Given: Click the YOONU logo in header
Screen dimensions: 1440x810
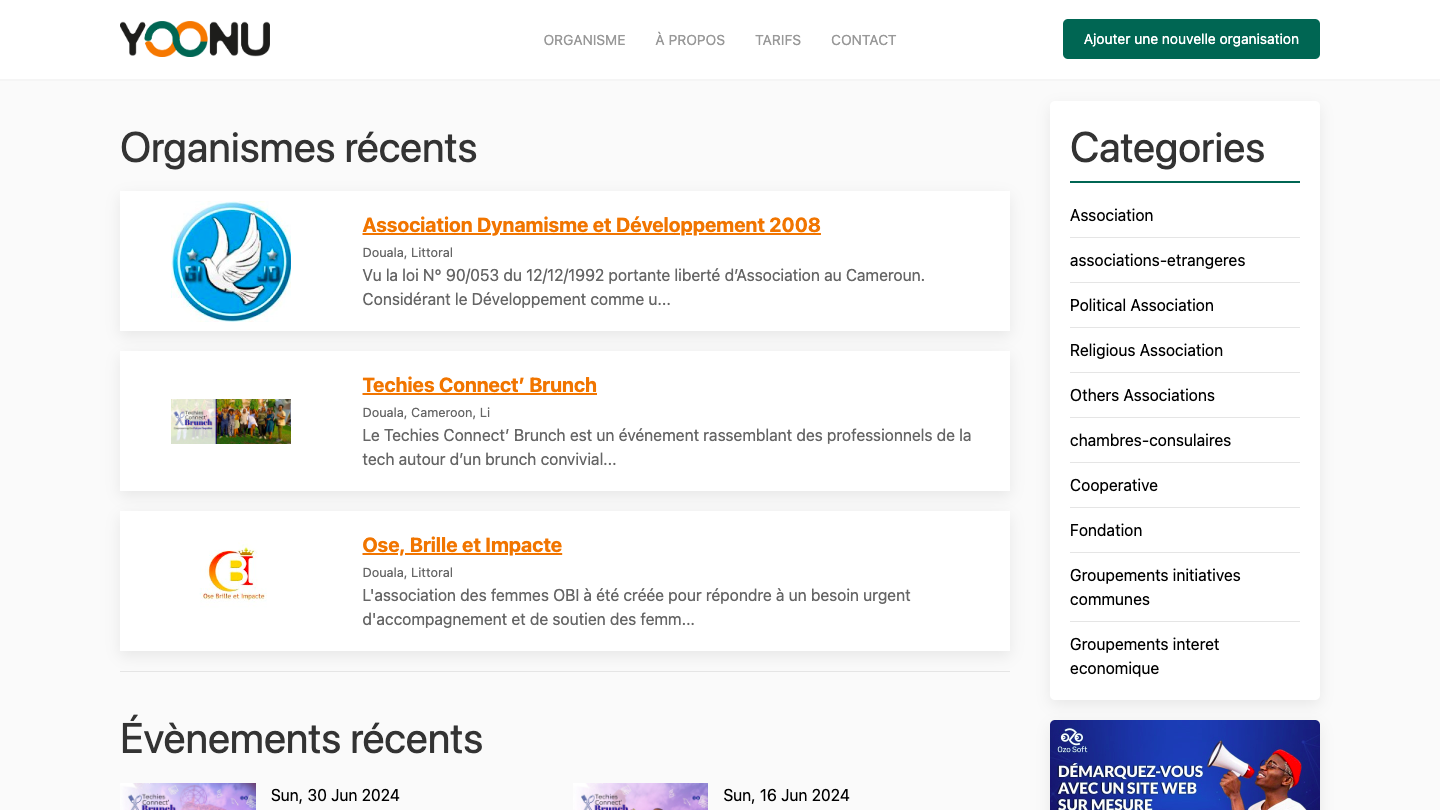Looking at the screenshot, I should (195, 39).
